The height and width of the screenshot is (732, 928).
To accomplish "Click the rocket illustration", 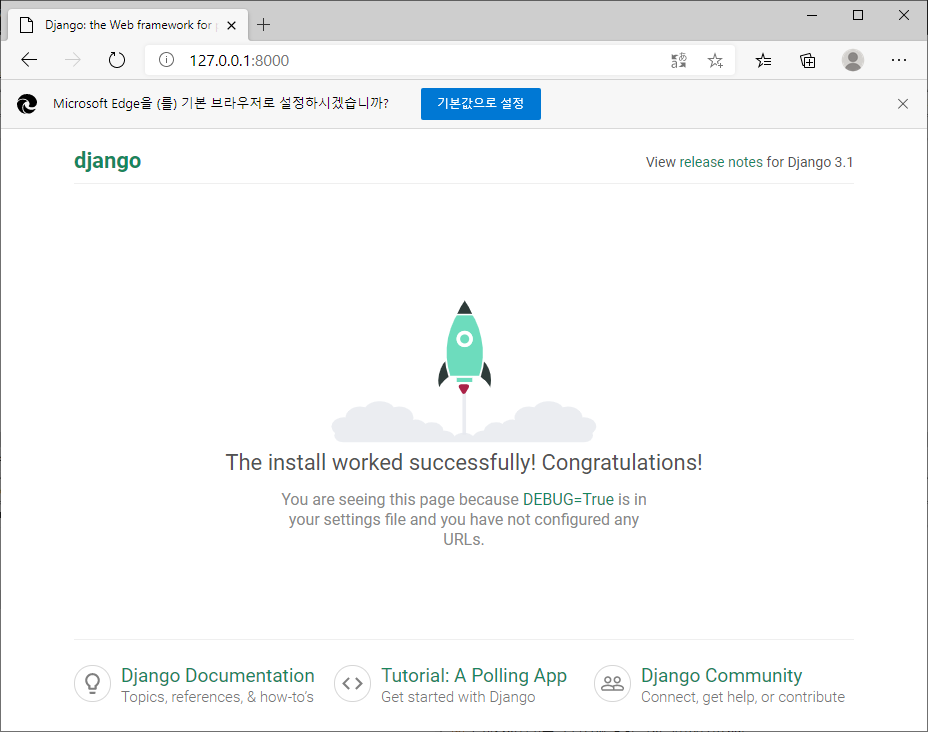I will pos(464,371).
